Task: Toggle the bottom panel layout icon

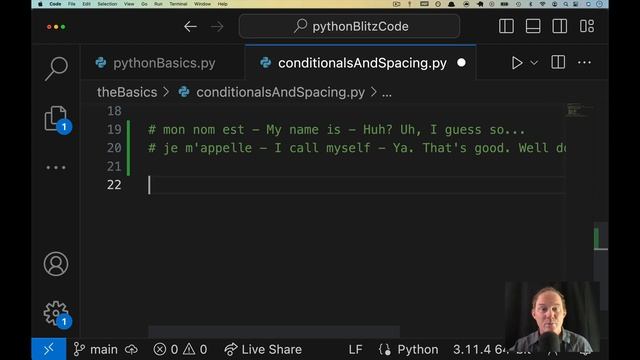Action: pos(533,26)
